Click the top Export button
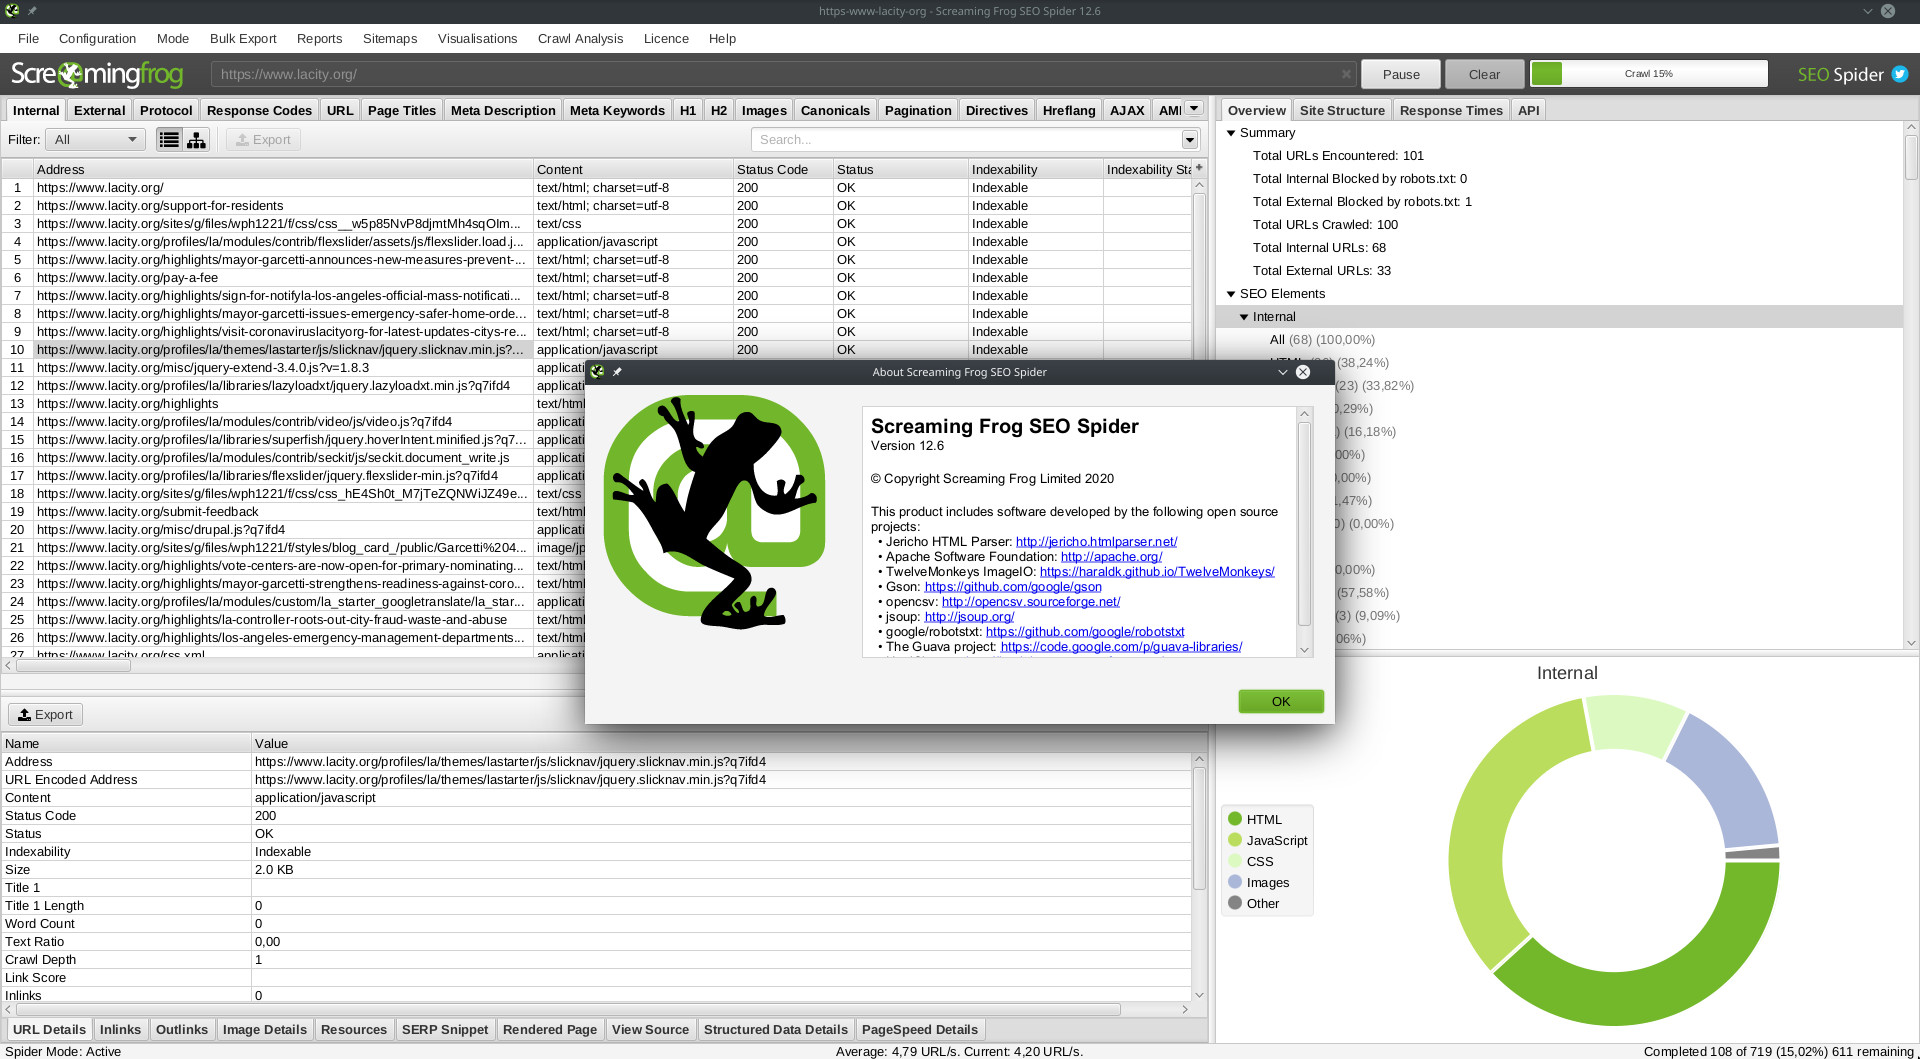The width and height of the screenshot is (1920, 1059). (x=263, y=140)
